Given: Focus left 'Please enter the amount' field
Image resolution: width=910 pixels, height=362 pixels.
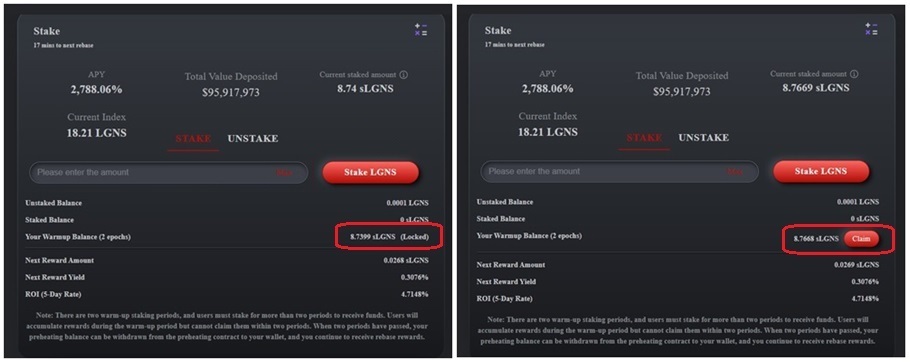Looking at the screenshot, I should [x=168, y=172].
